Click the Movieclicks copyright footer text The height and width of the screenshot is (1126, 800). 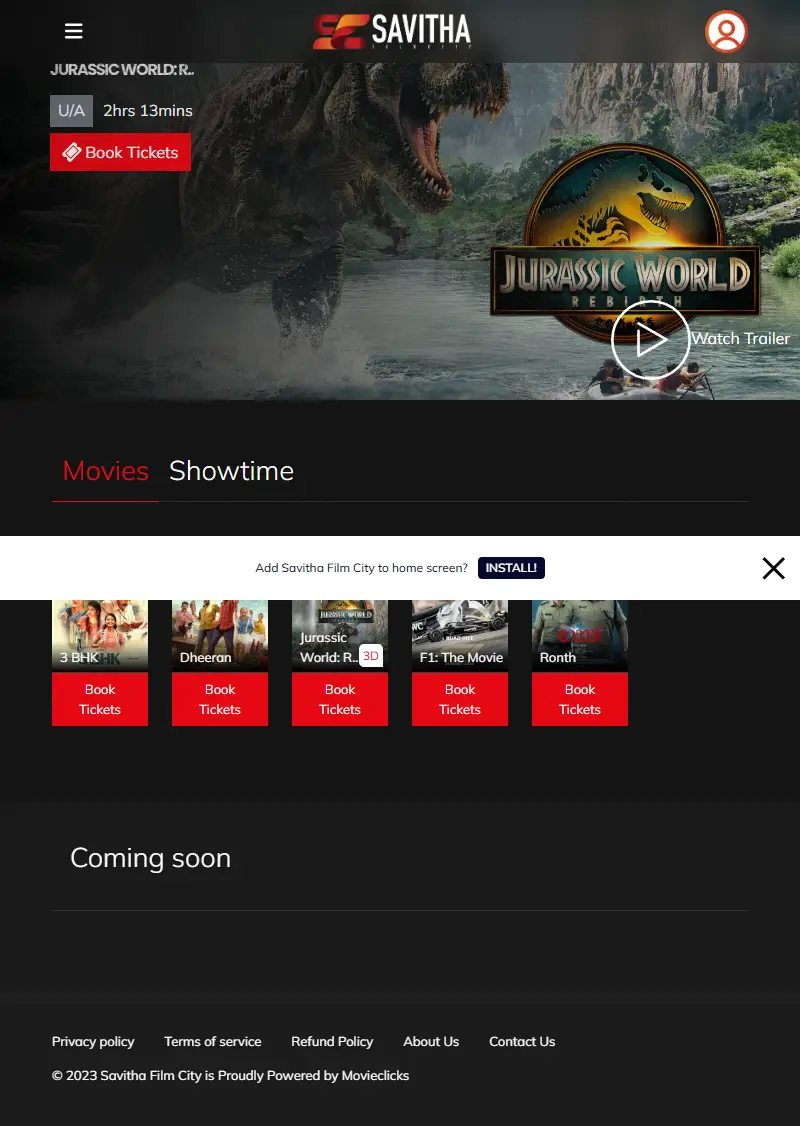click(x=231, y=1076)
